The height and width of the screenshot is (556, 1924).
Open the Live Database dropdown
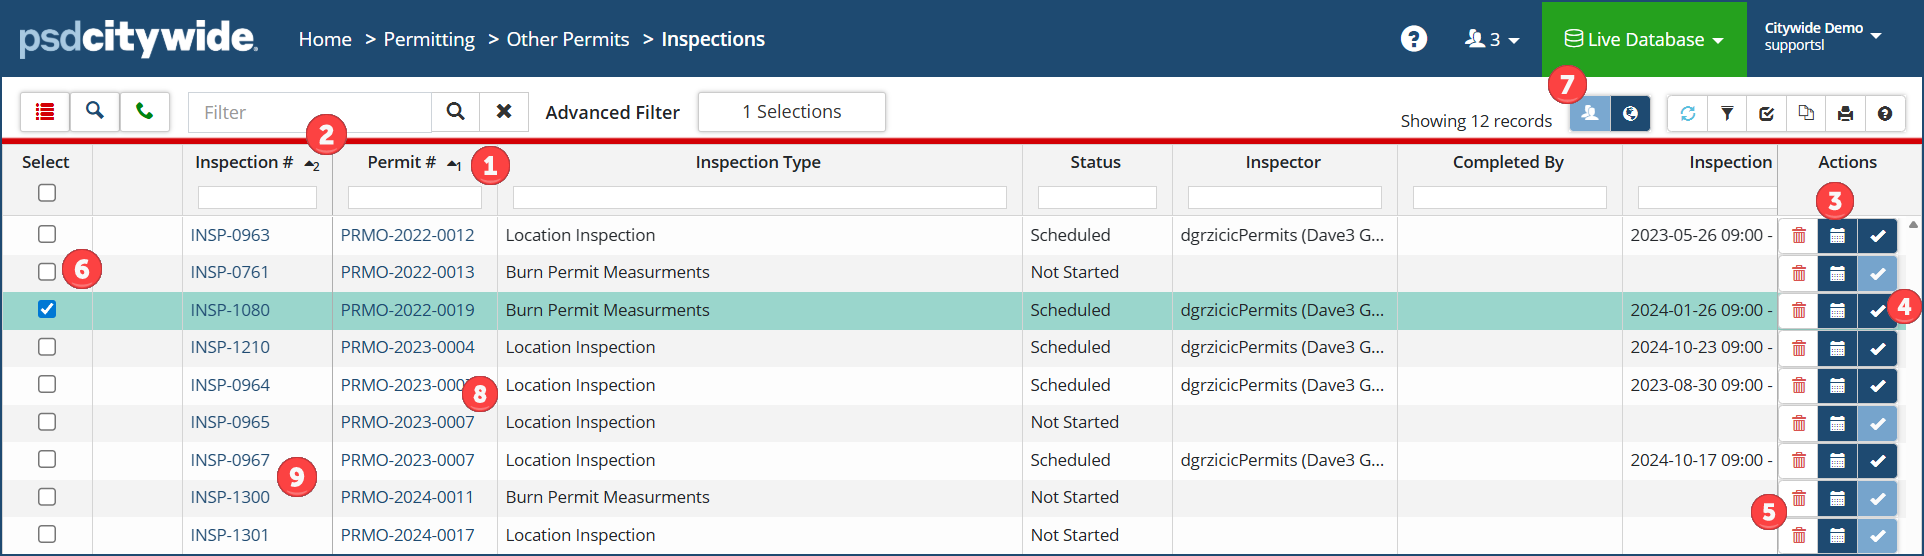(x=1644, y=39)
